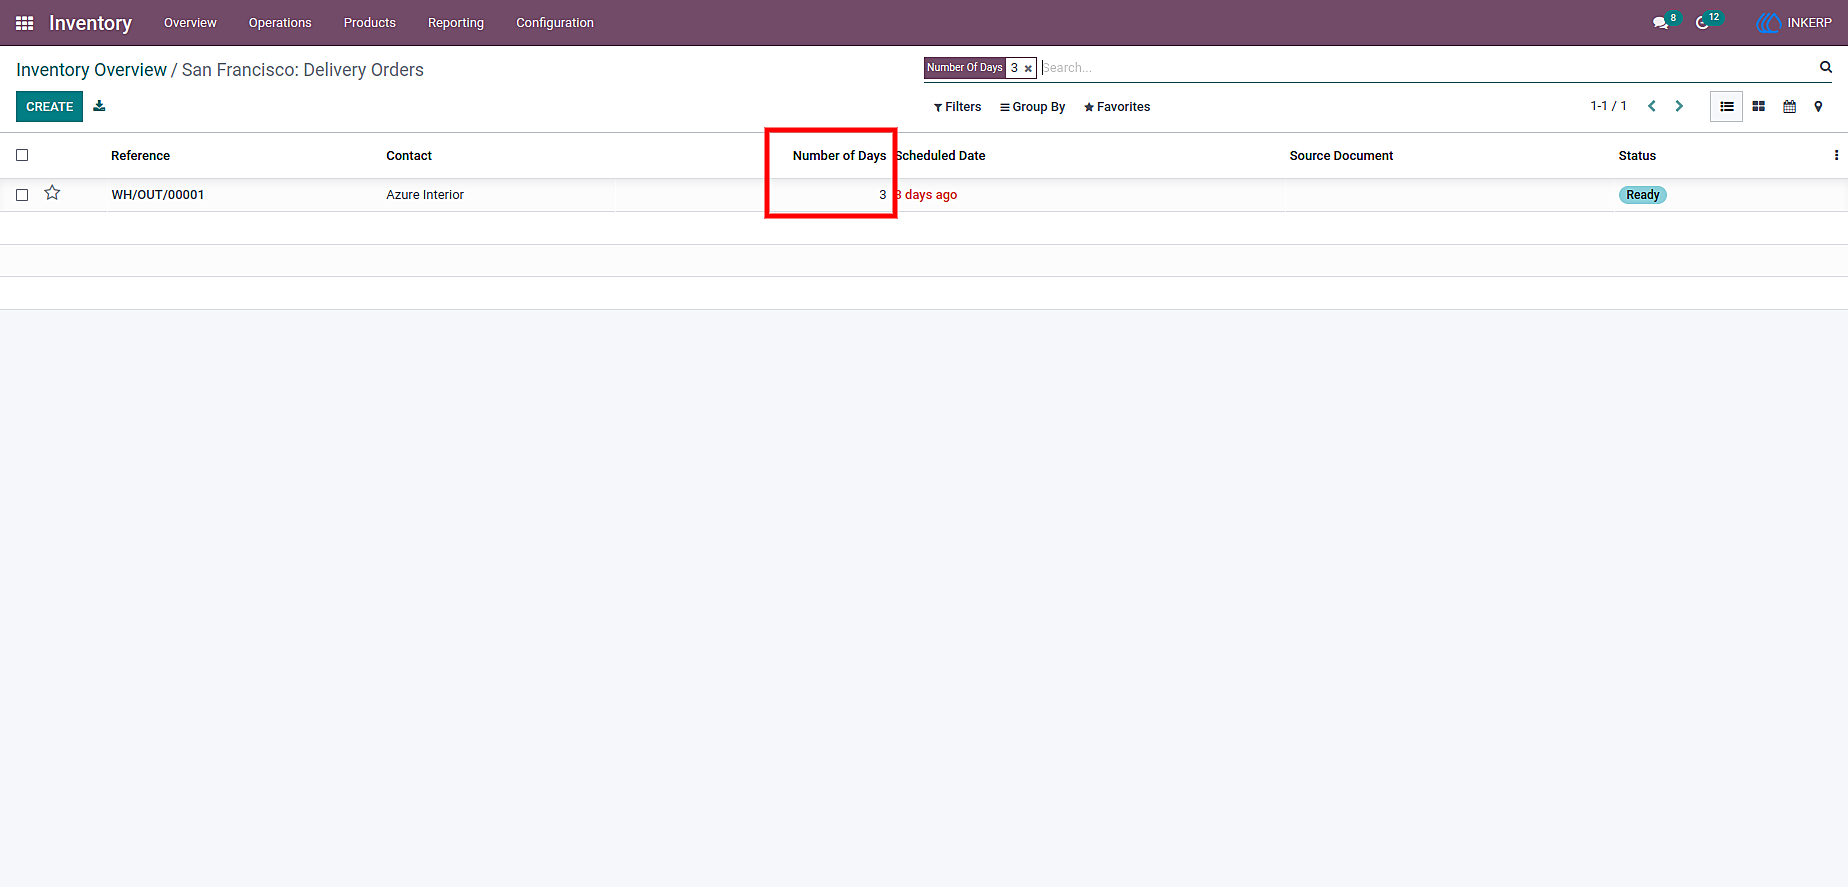Go to previous page arrow

(1652, 106)
